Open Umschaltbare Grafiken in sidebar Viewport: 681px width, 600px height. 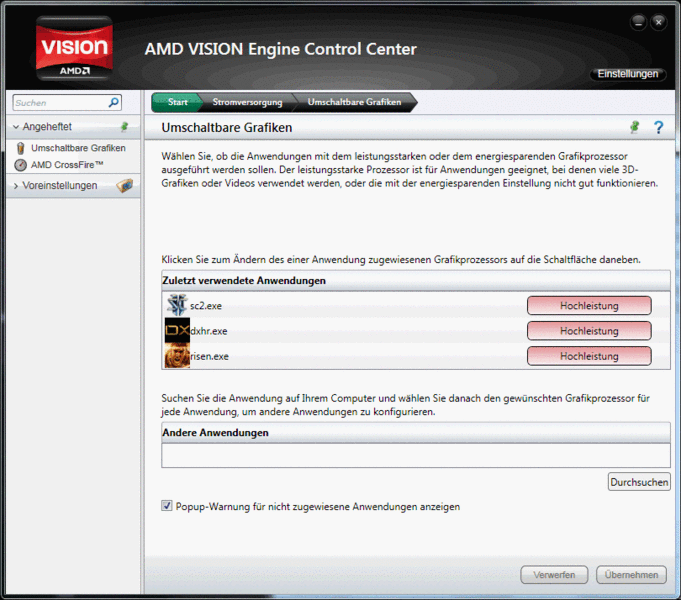click(78, 148)
